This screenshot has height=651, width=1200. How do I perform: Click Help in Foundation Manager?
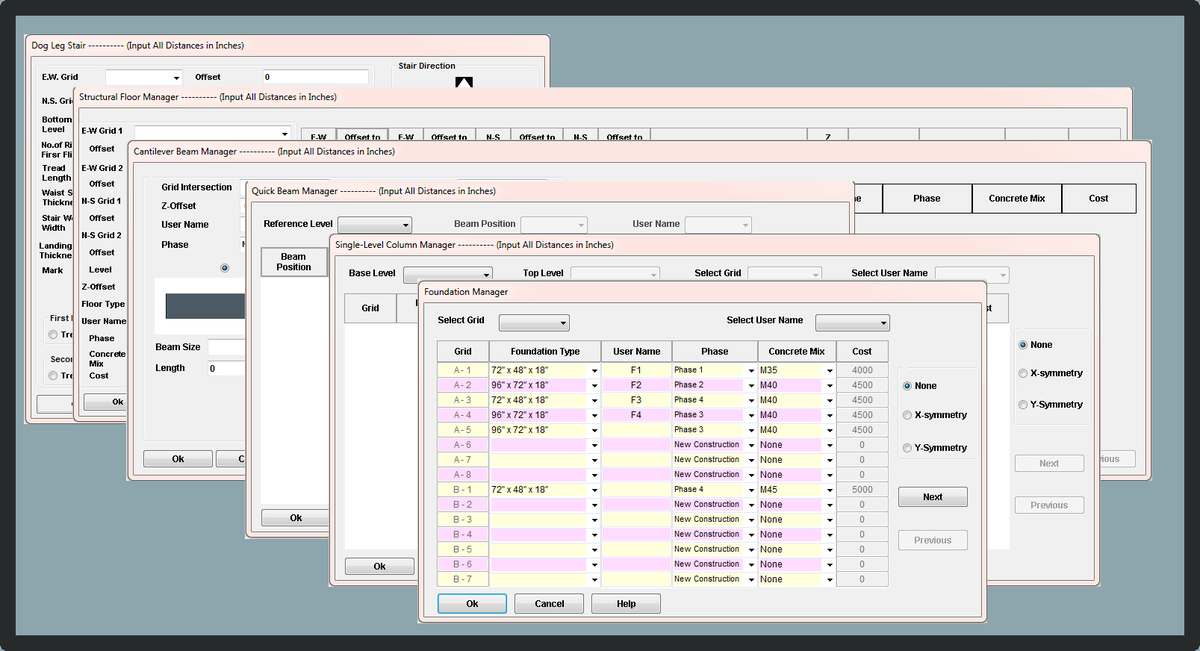(x=626, y=604)
